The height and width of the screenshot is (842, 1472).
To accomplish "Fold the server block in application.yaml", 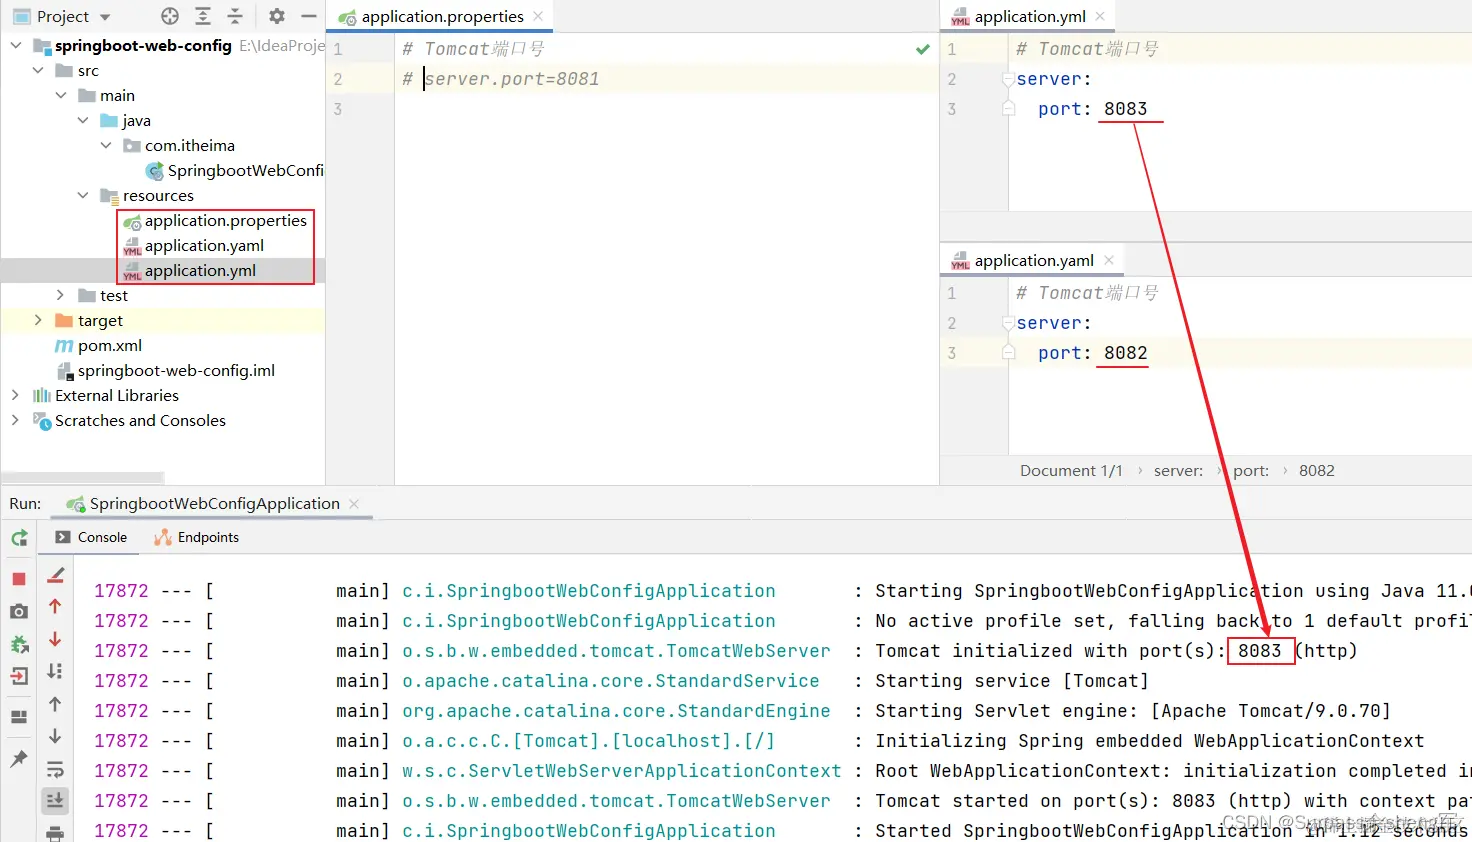I will 1008,323.
